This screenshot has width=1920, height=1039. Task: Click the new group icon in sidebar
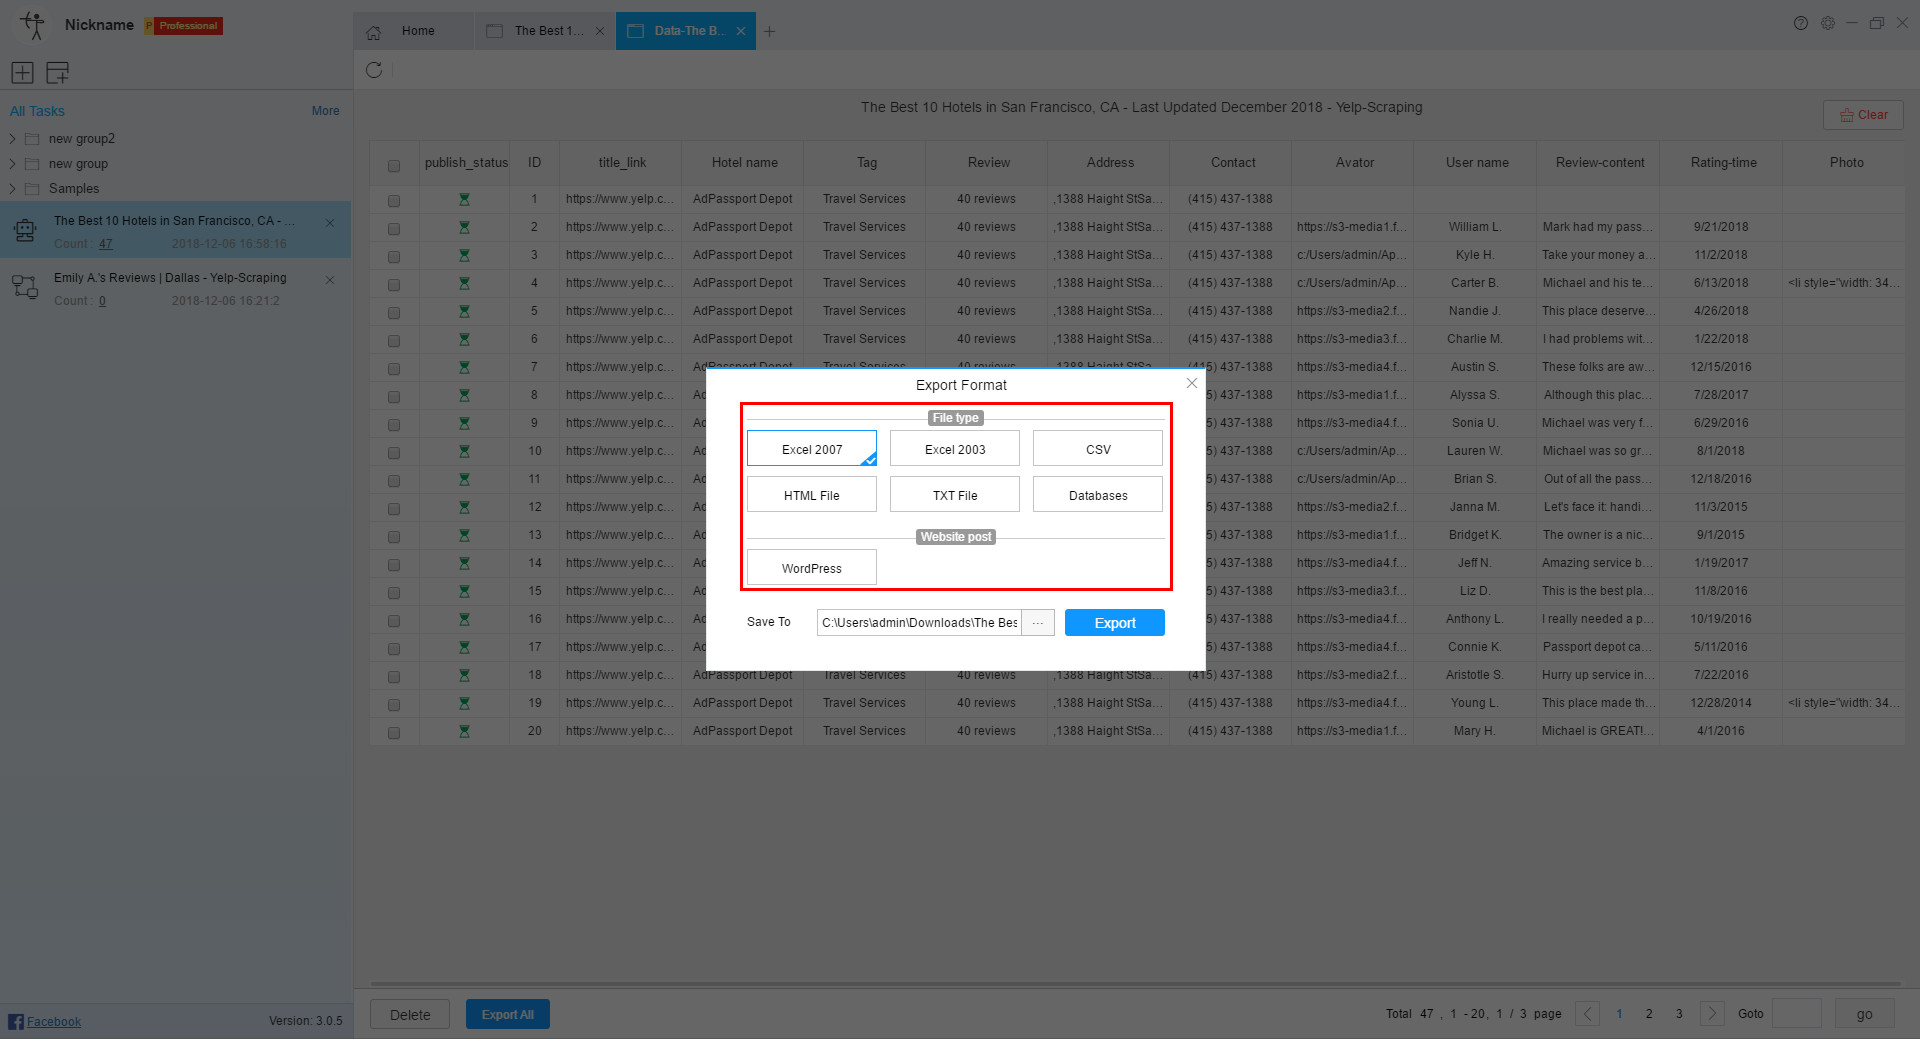coord(57,72)
